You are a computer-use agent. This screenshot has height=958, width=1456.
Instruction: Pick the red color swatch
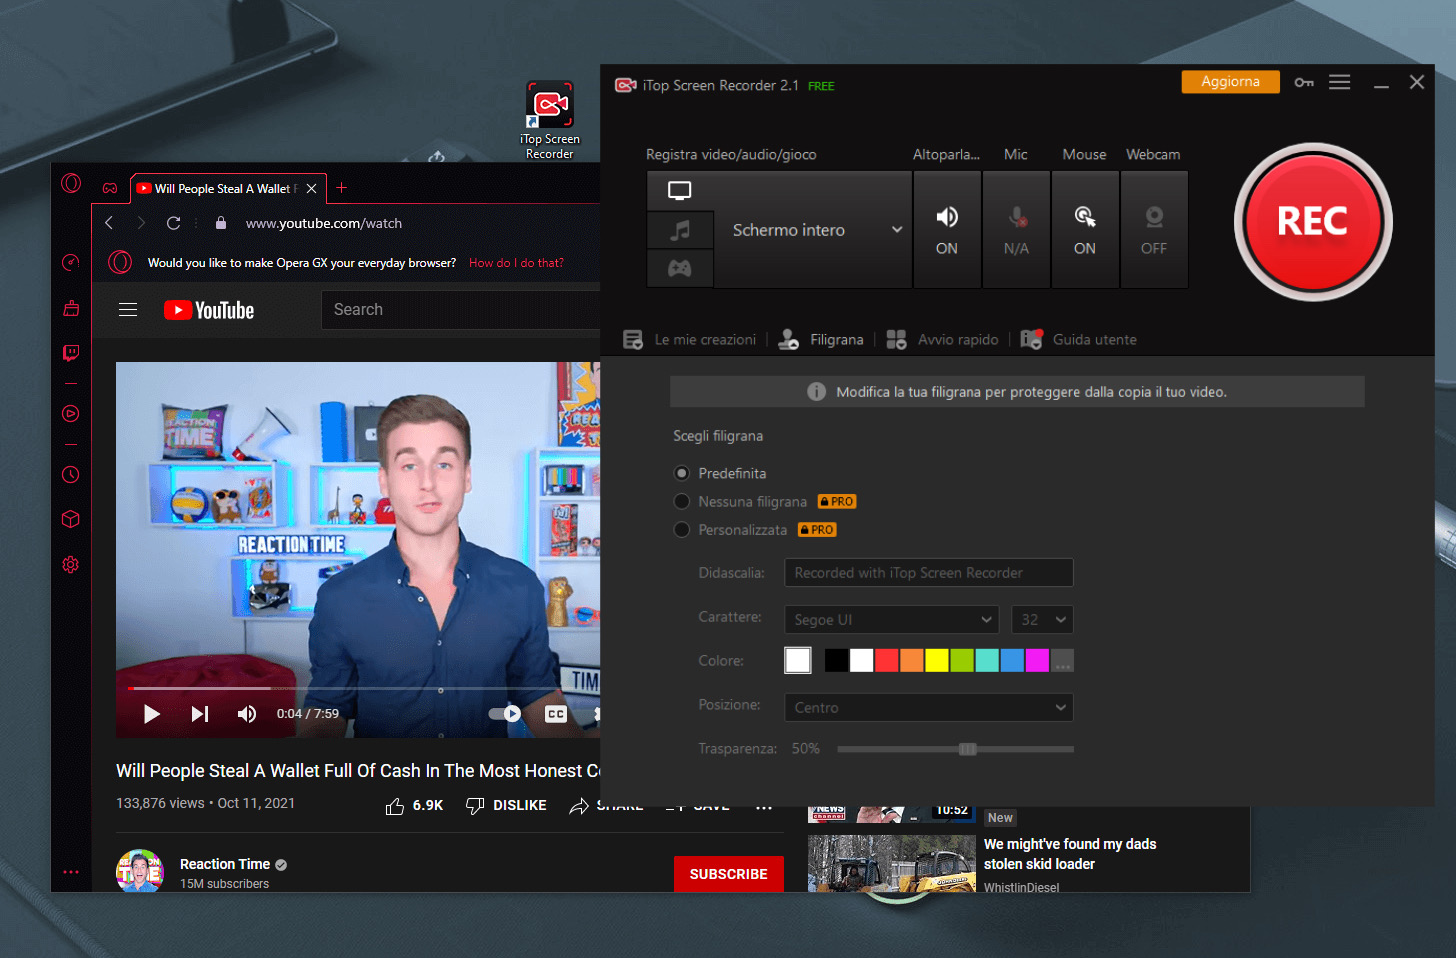click(x=886, y=660)
